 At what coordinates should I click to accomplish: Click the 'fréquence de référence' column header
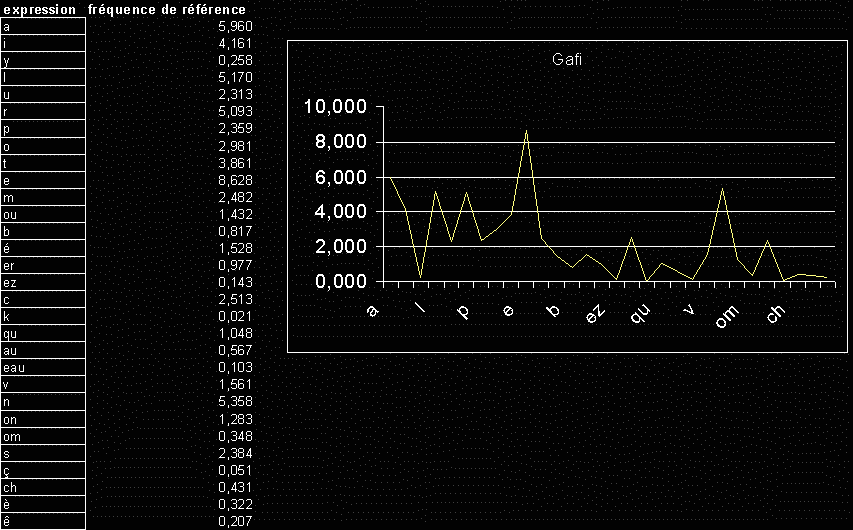tap(167, 9)
